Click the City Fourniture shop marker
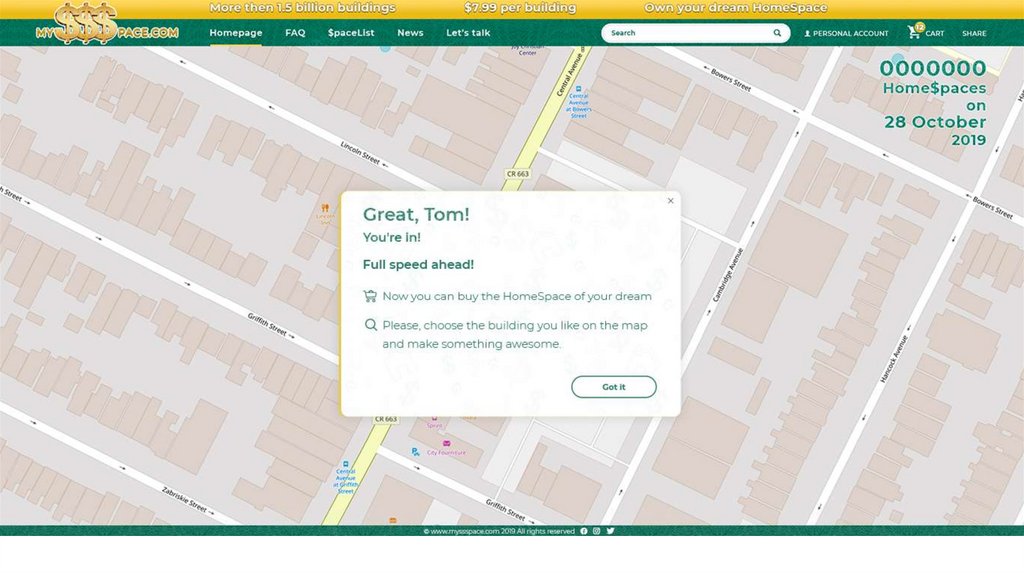 446,443
